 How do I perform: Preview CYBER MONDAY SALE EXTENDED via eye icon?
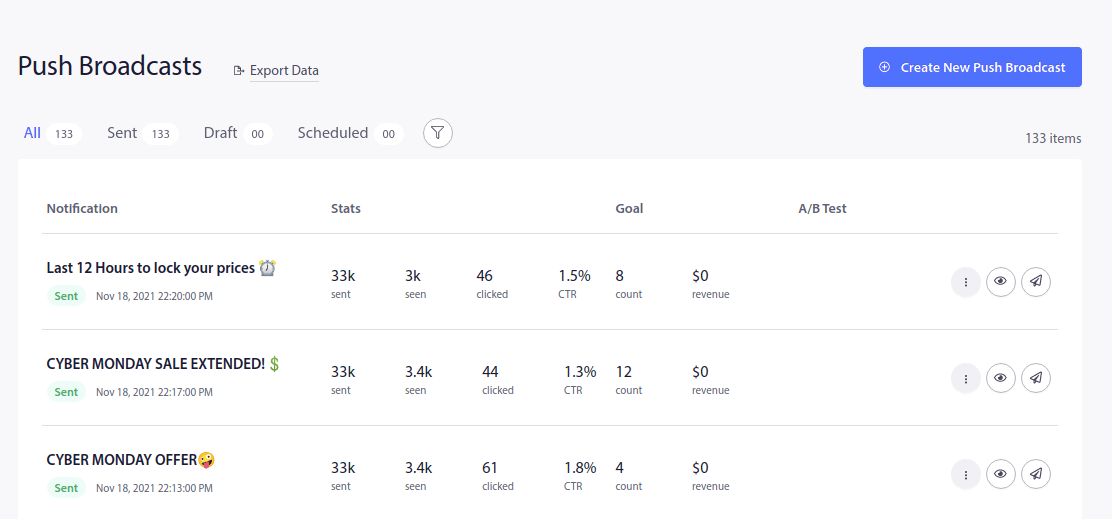point(1000,378)
